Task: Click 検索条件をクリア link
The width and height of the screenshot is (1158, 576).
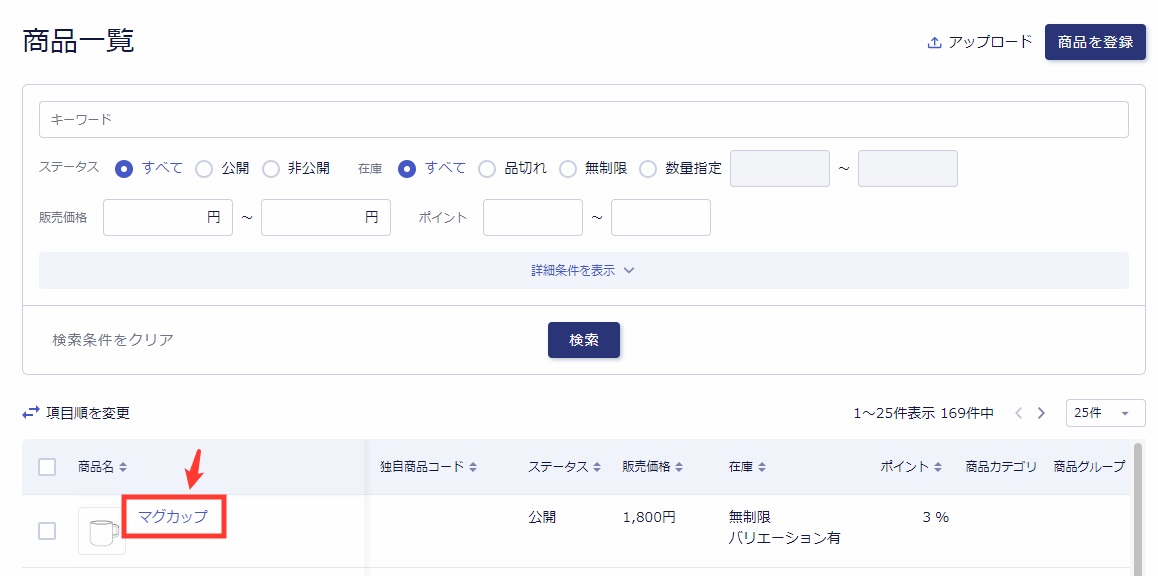Action: [113, 340]
